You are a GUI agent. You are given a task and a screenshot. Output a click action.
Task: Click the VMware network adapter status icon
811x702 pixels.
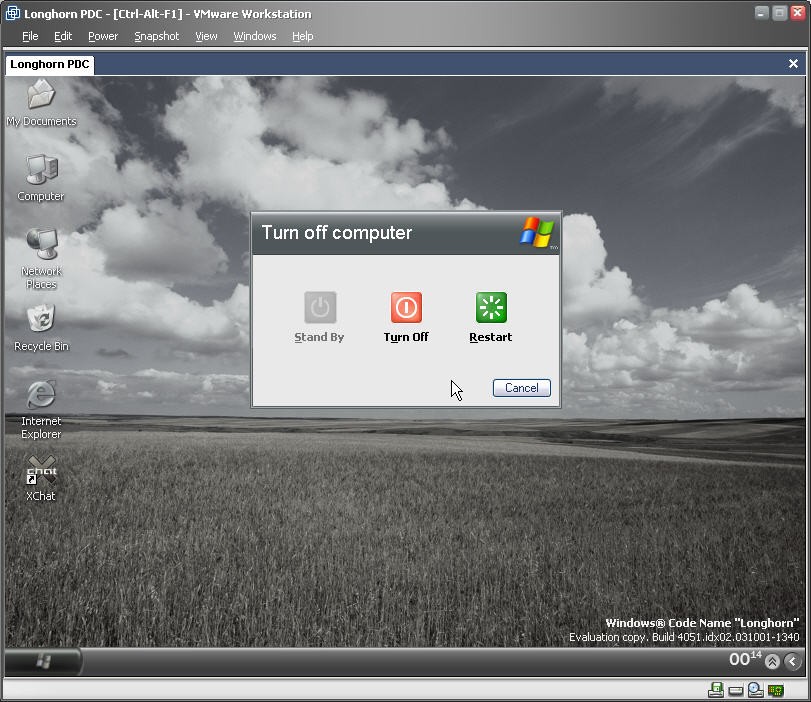coord(776,690)
